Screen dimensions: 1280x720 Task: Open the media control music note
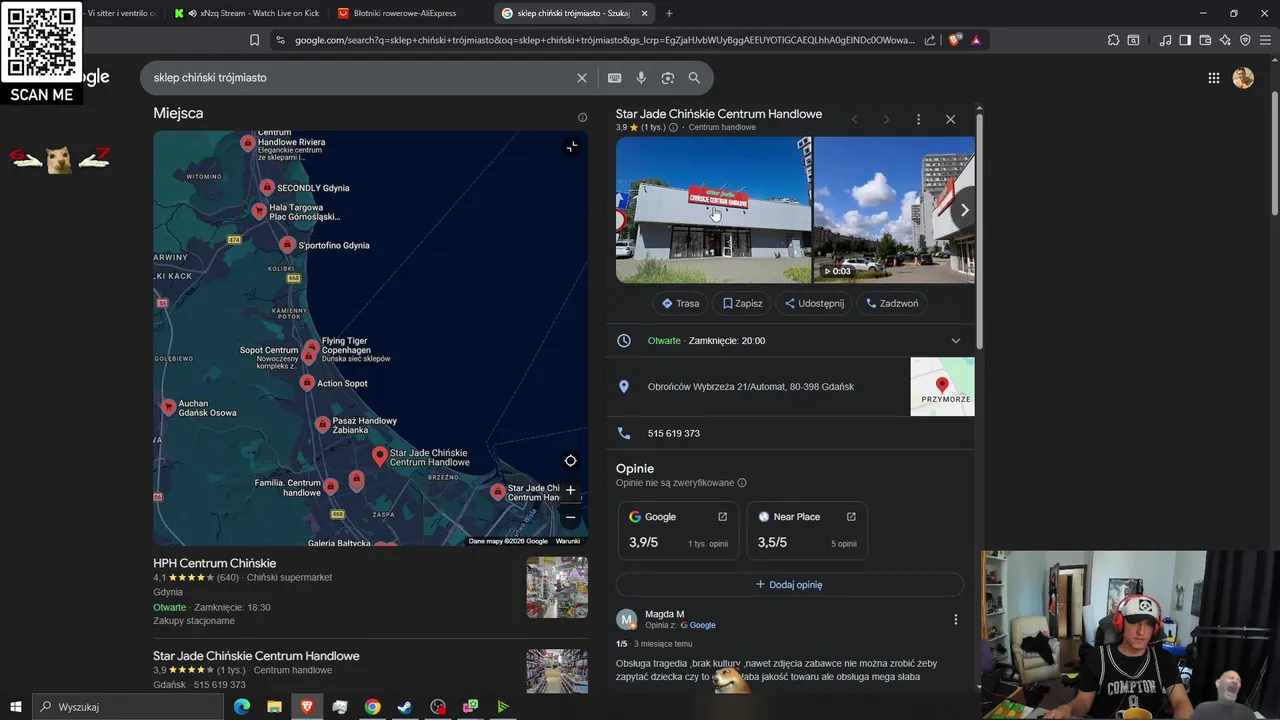click(1165, 40)
